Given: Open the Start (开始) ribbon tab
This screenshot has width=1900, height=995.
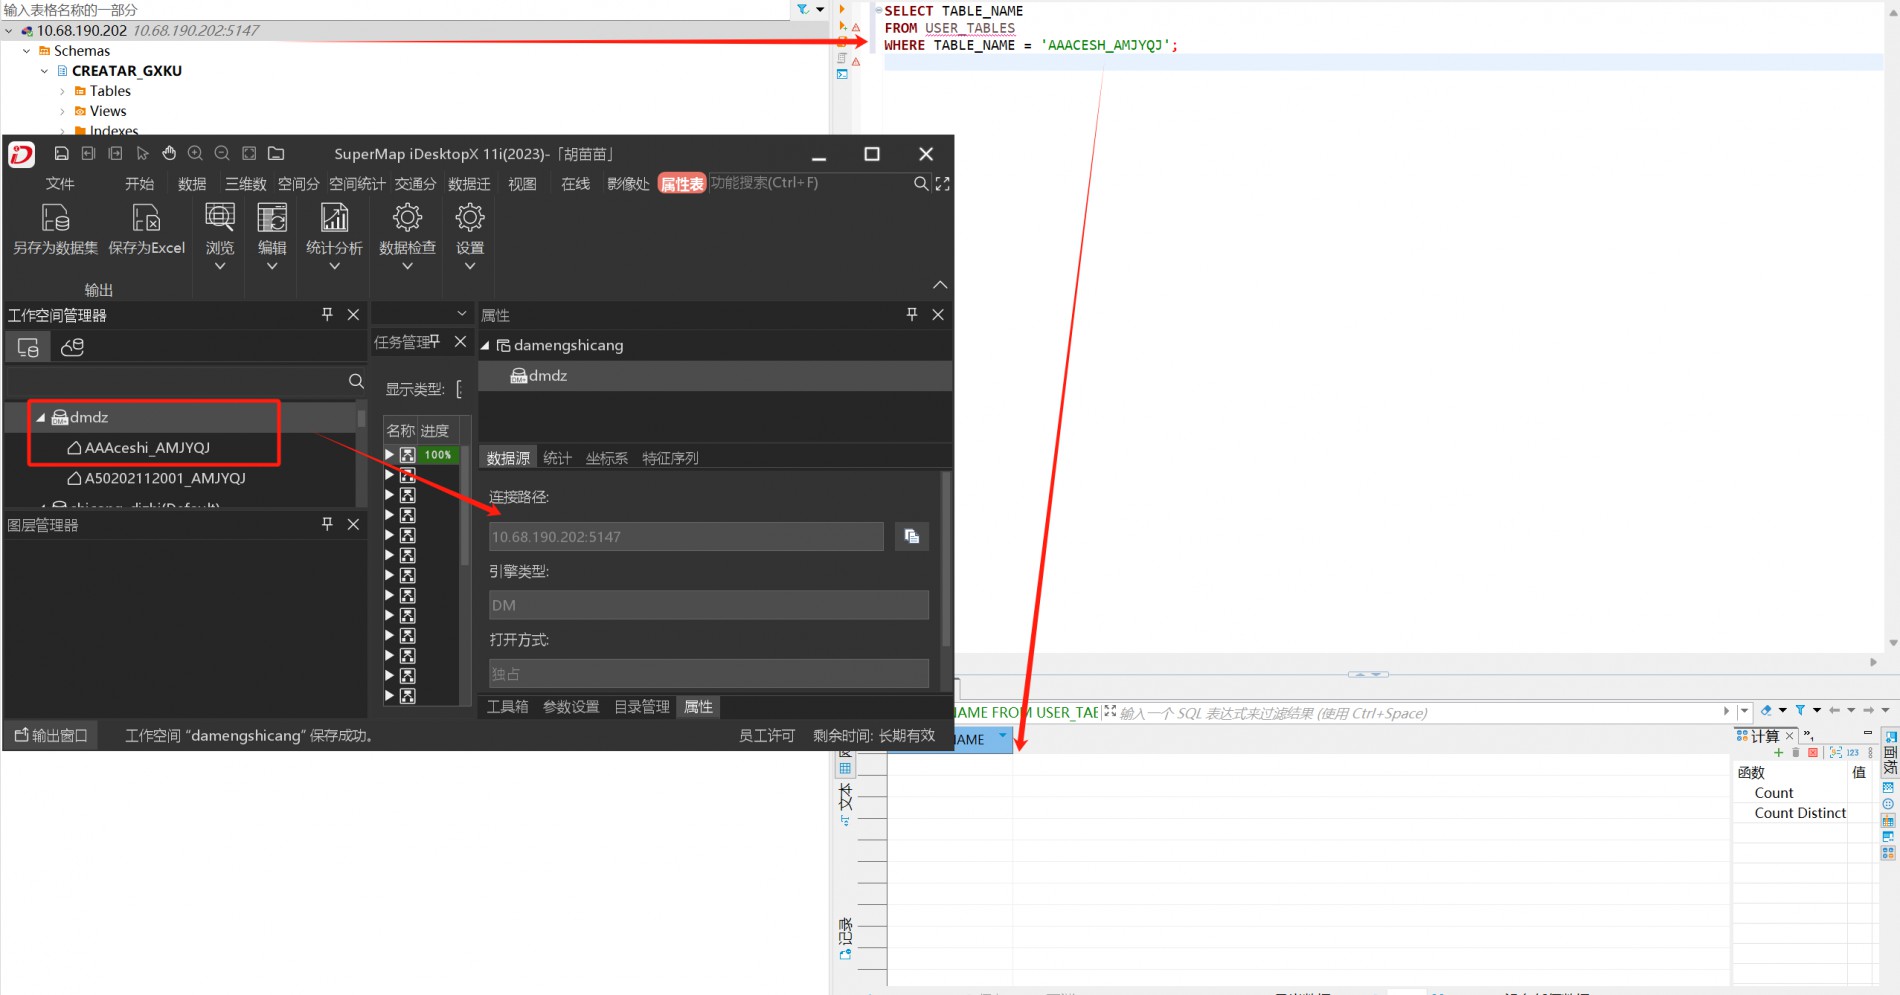Looking at the screenshot, I should (x=139, y=183).
